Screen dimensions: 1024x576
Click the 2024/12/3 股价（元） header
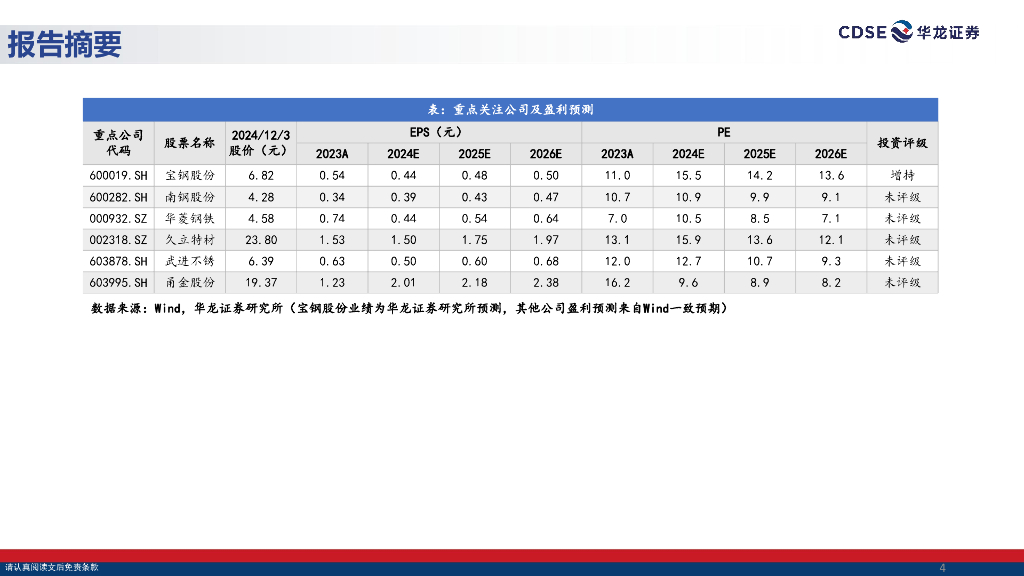point(260,142)
